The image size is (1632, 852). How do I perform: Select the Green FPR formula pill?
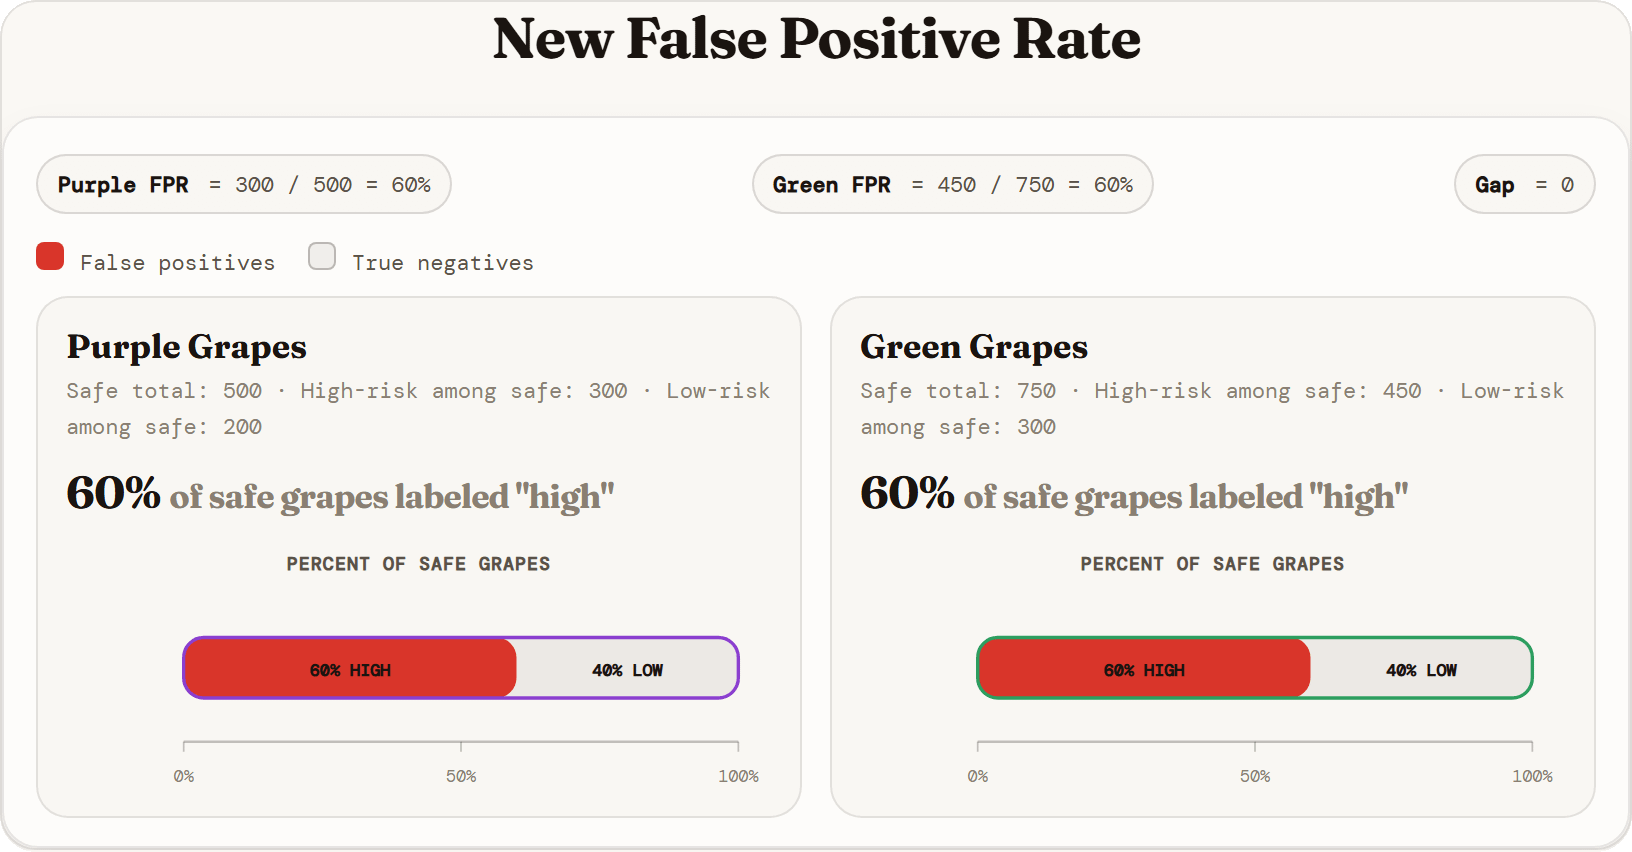pos(952,184)
